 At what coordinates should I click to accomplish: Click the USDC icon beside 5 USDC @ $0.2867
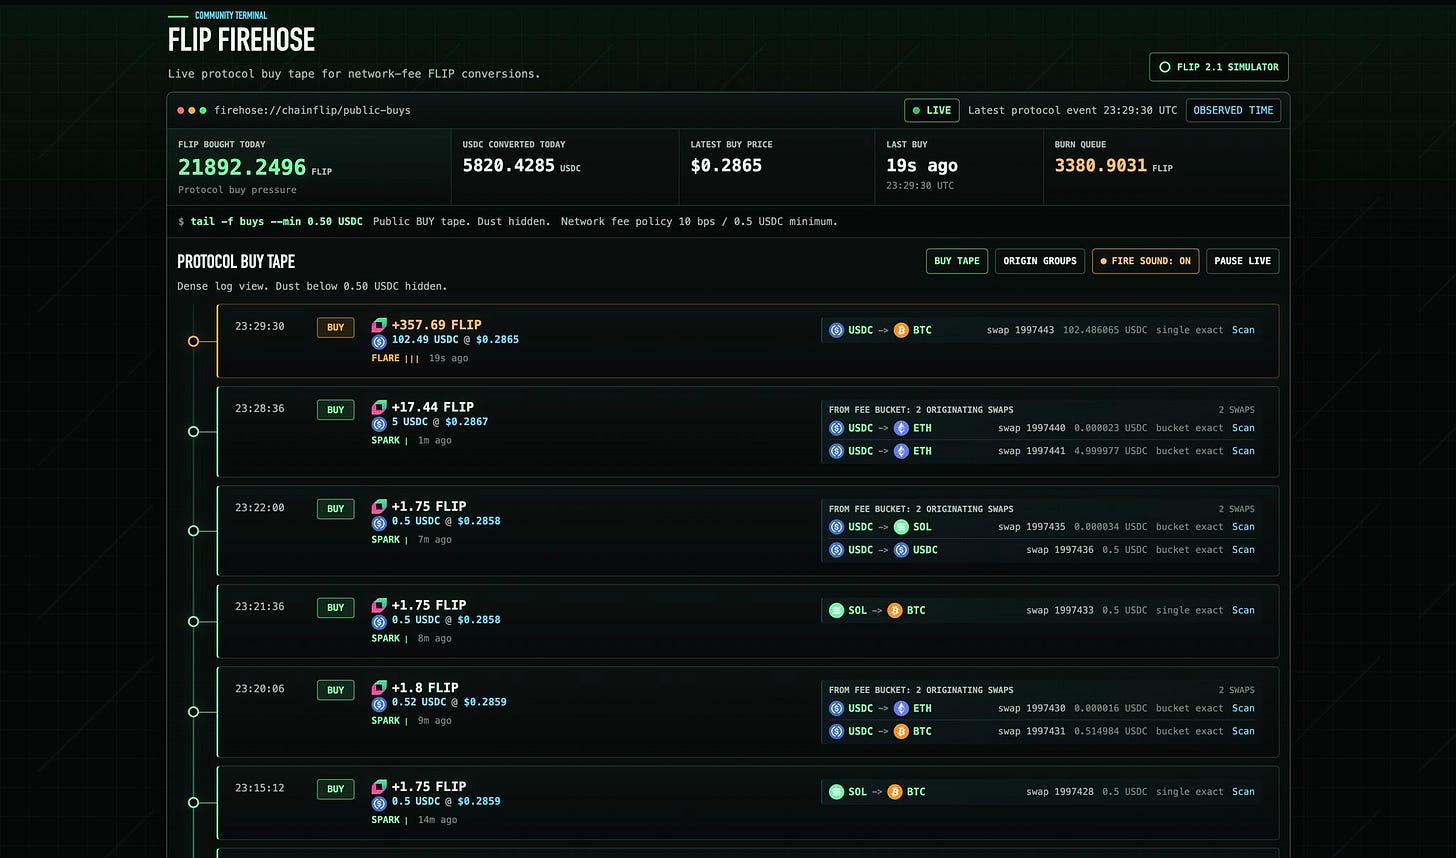point(379,422)
